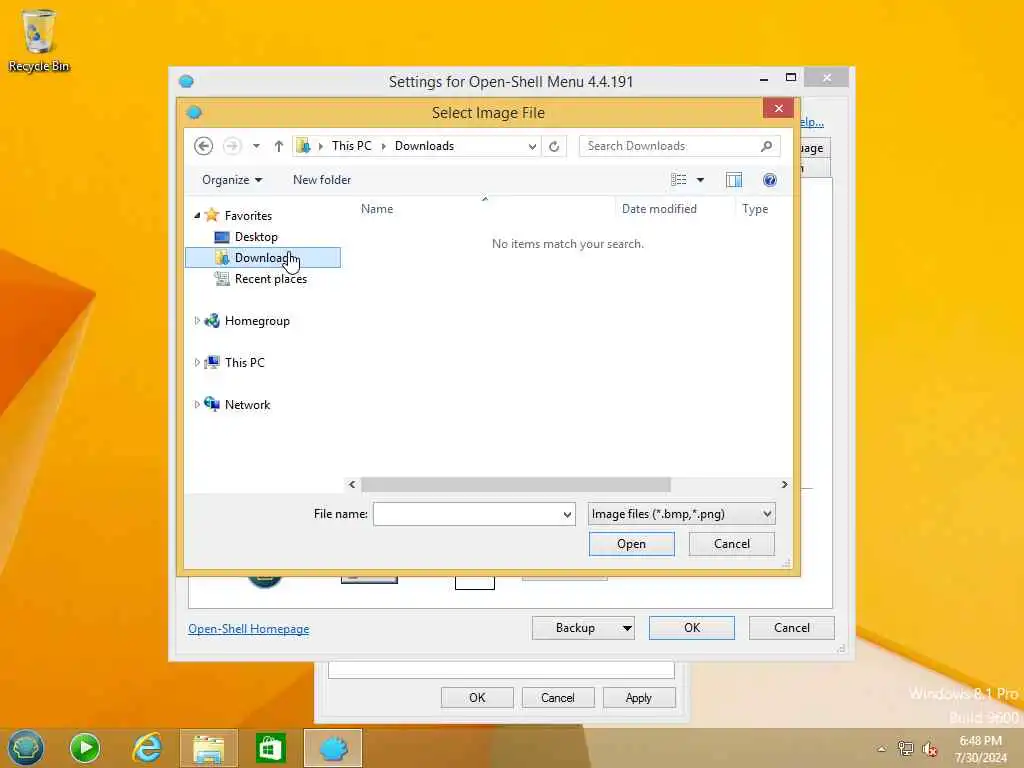Select Downloads in Favorites

coord(263,257)
